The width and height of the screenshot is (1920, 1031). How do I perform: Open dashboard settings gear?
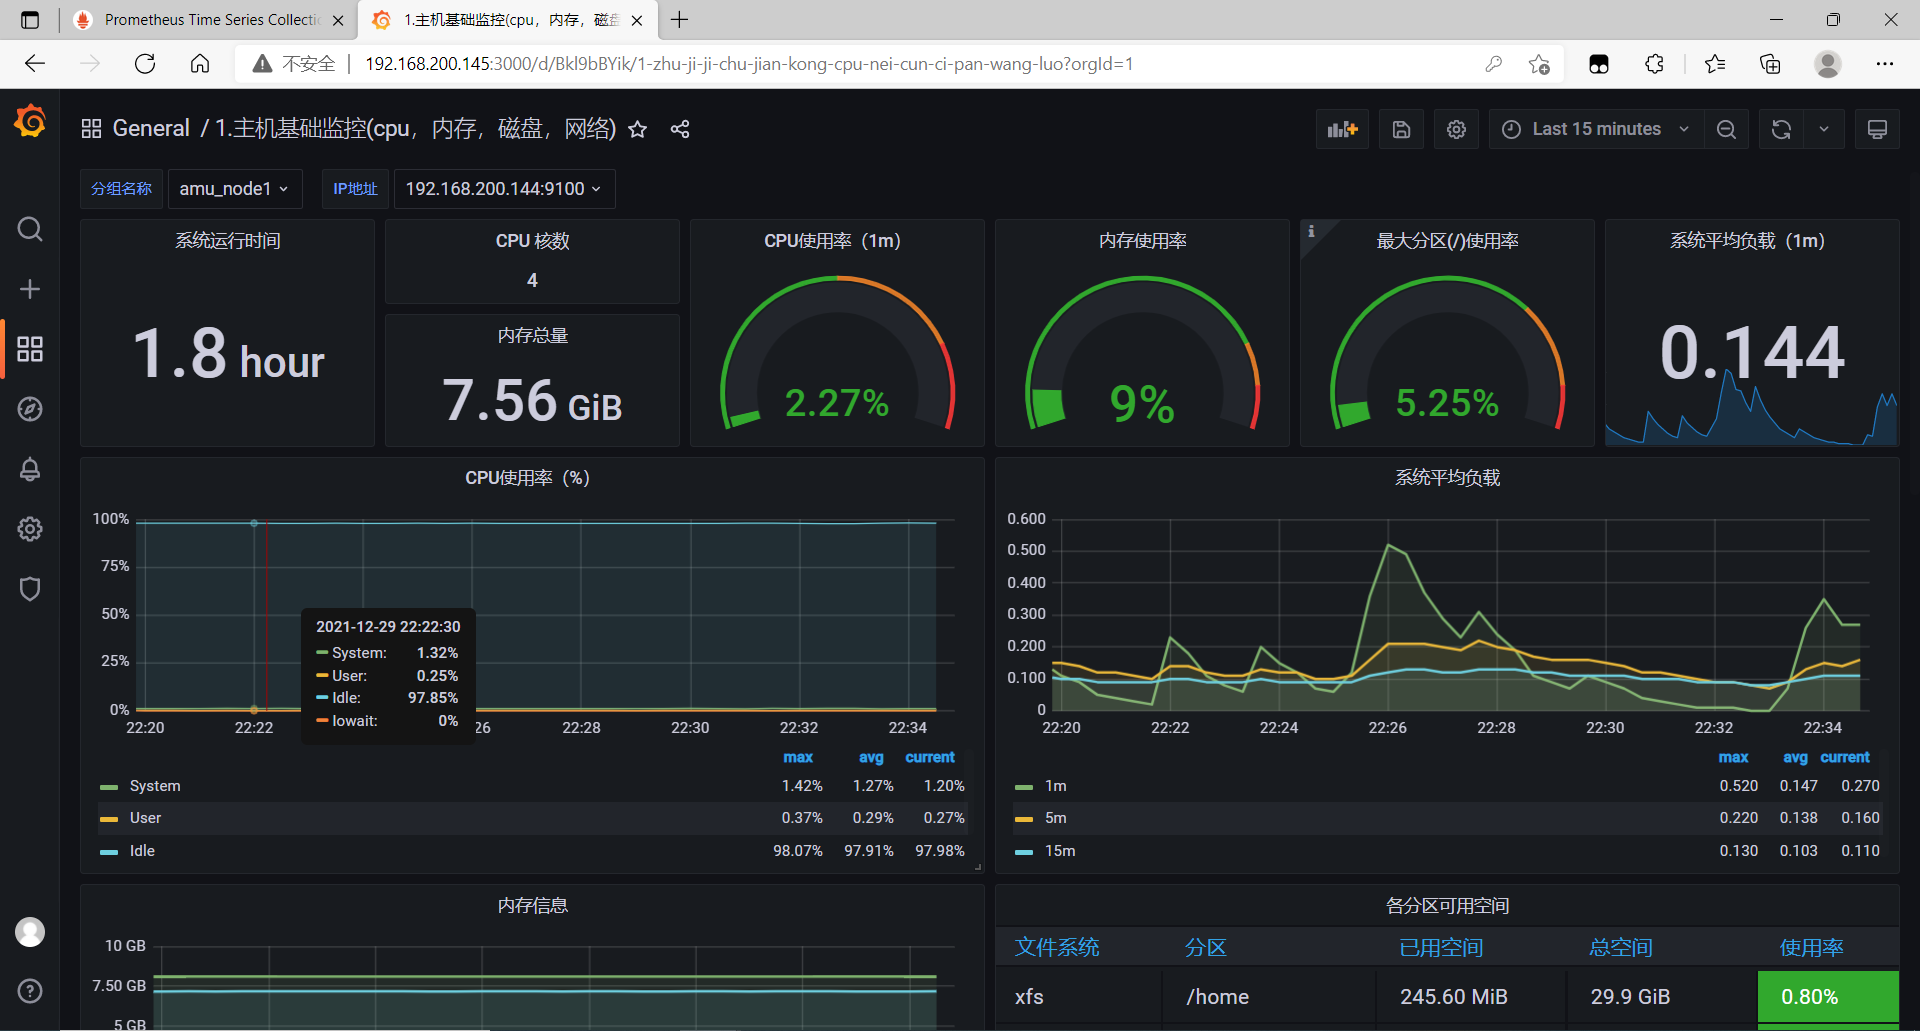click(1456, 129)
